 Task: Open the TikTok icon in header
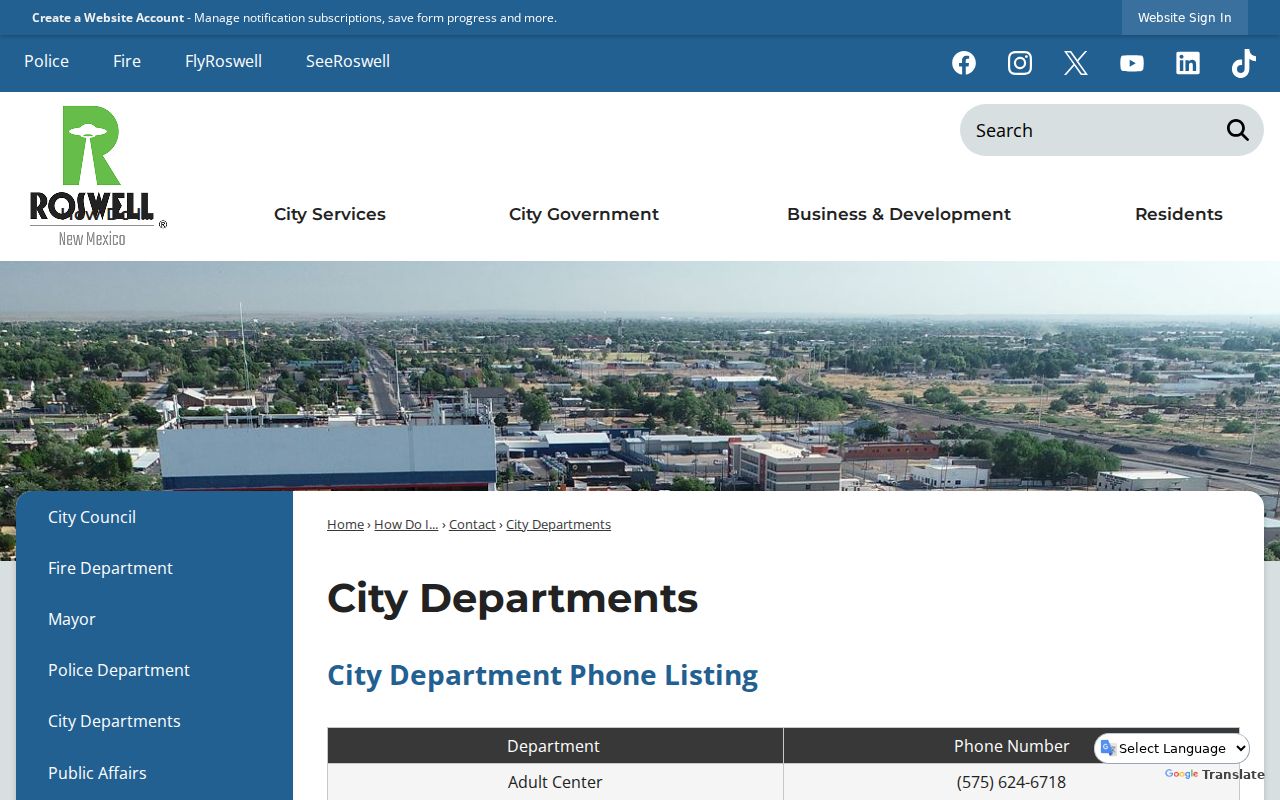point(1244,63)
